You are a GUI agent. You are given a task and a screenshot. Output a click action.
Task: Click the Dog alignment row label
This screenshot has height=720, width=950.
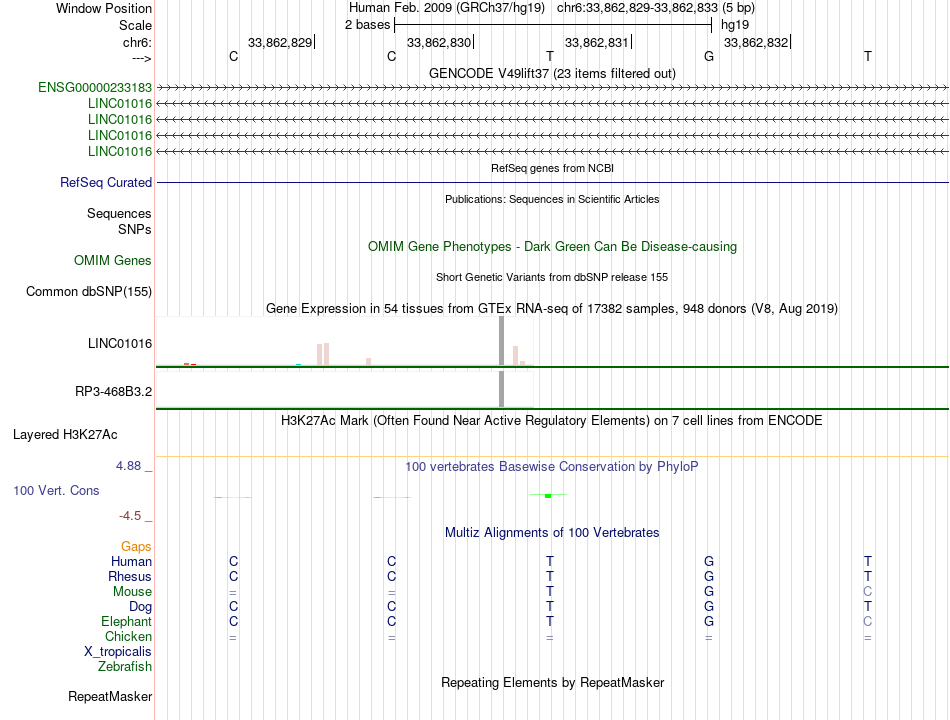tap(140, 607)
